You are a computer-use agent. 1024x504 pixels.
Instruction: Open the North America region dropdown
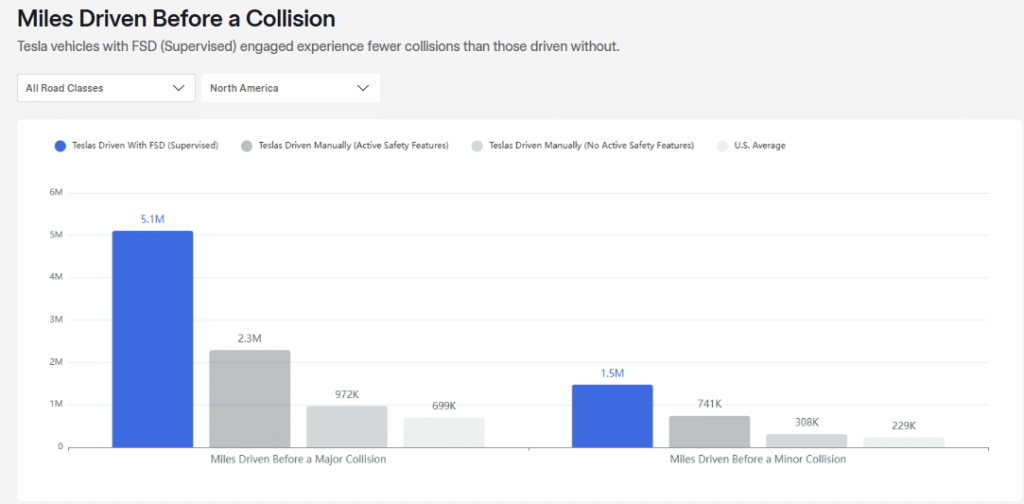coord(290,88)
